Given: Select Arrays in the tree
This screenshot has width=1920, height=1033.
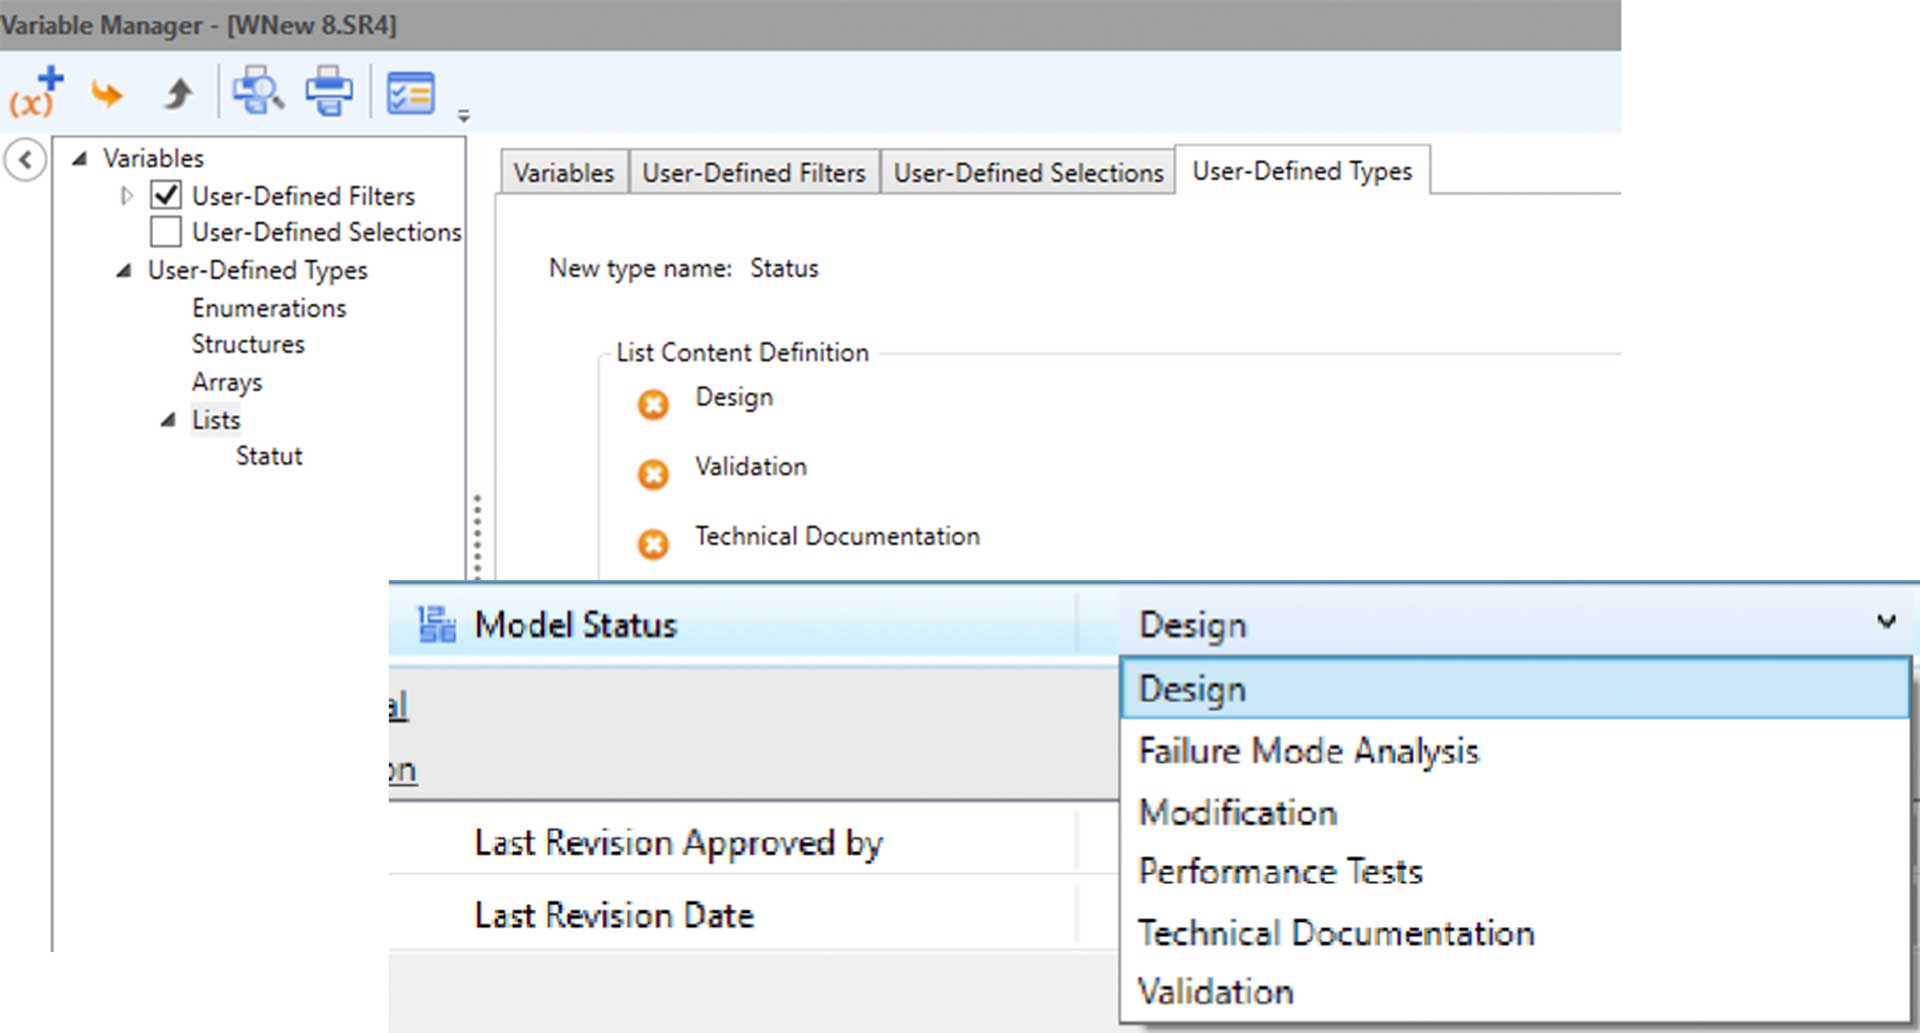Looking at the screenshot, I should (227, 382).
